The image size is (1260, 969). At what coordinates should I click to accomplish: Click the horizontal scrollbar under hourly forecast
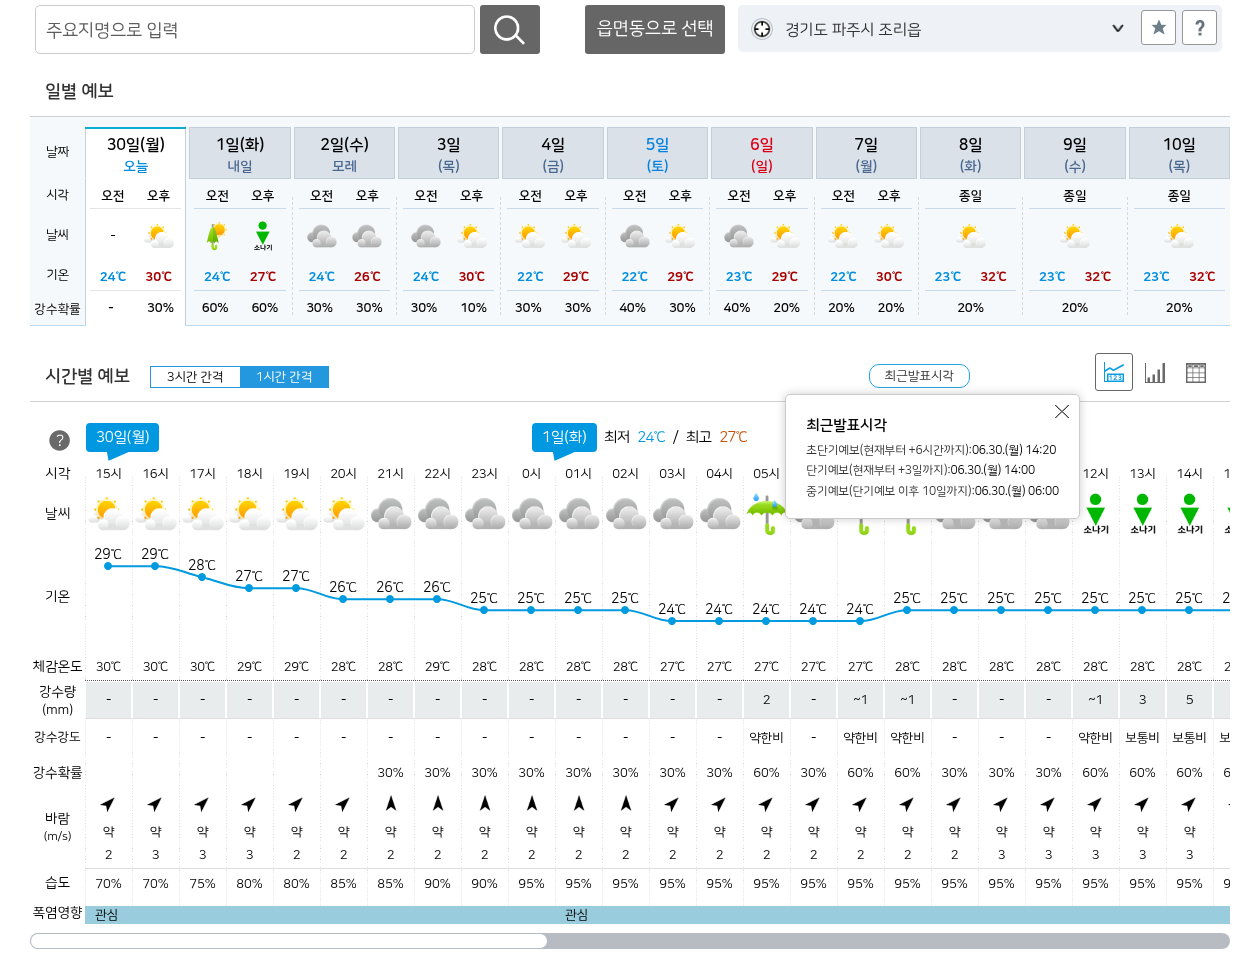288,941
